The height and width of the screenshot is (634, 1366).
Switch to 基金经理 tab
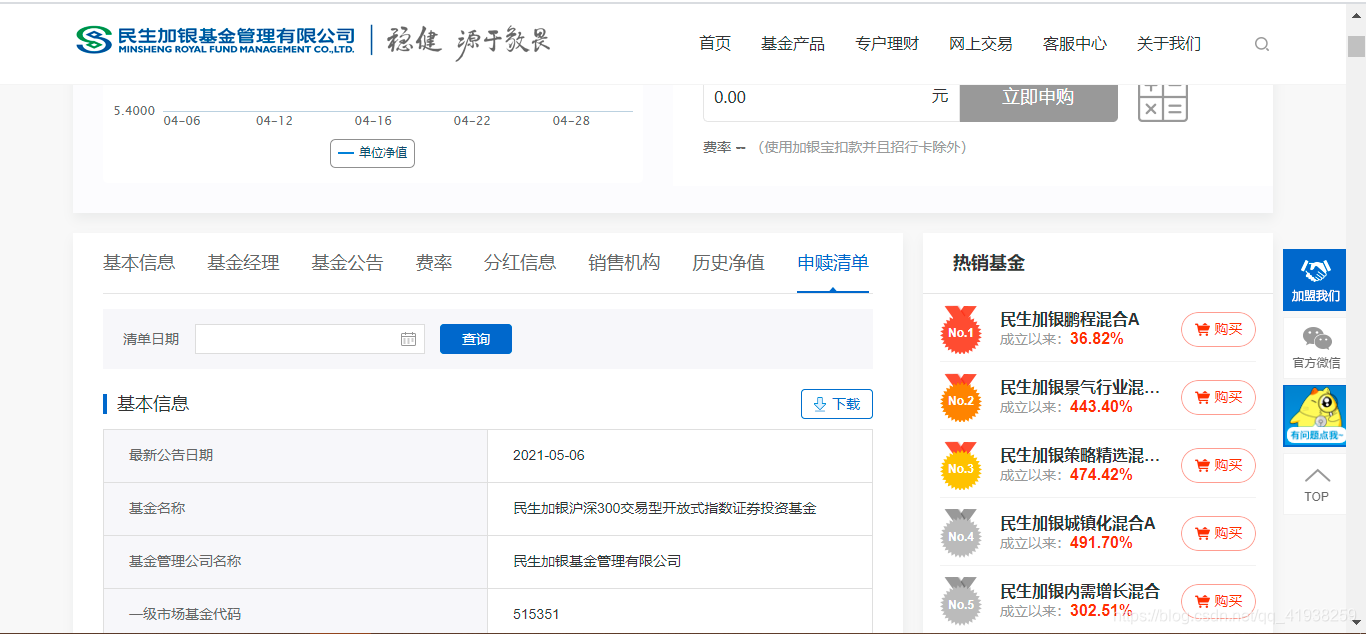[x=243, y=263]
